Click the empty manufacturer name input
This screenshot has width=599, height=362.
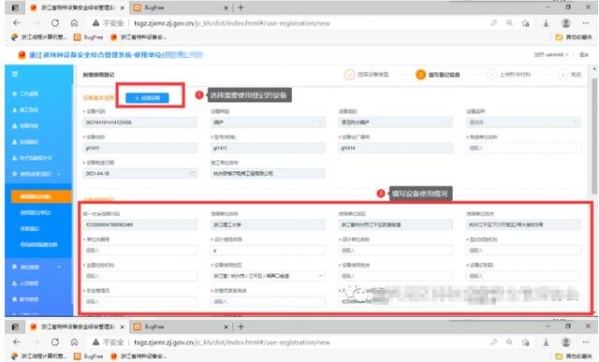(x=523, y=148)
